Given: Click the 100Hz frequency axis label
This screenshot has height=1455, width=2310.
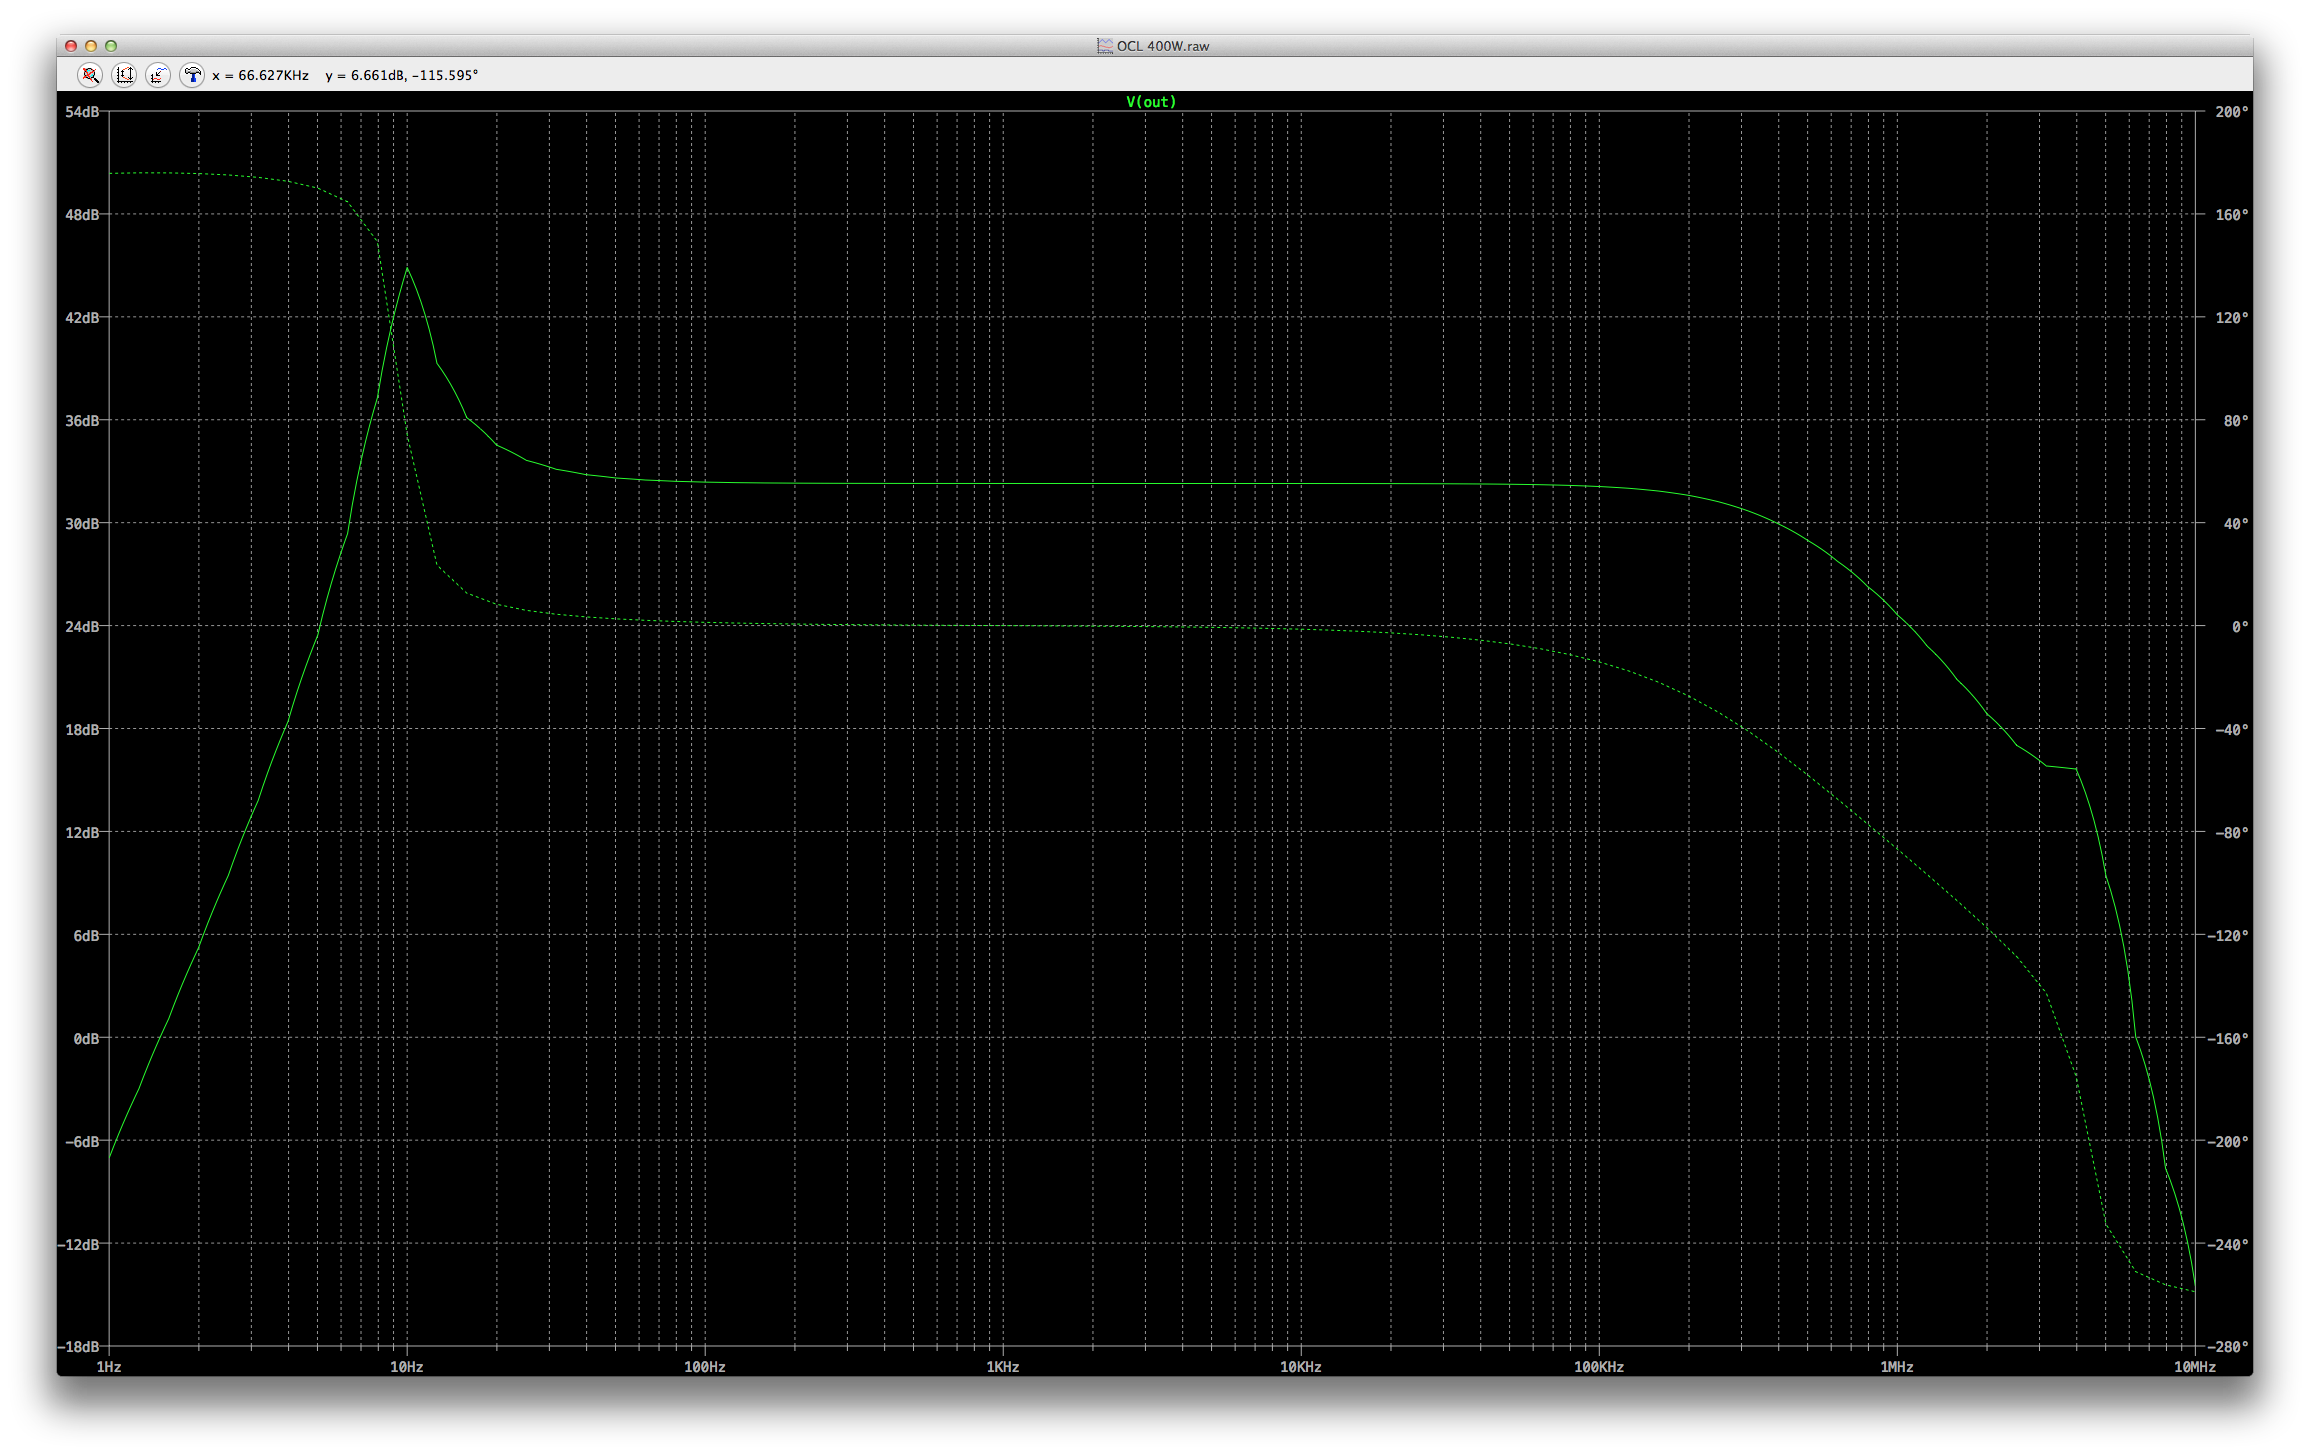Looking at the screenshot, I should (x=705, y=1367).
